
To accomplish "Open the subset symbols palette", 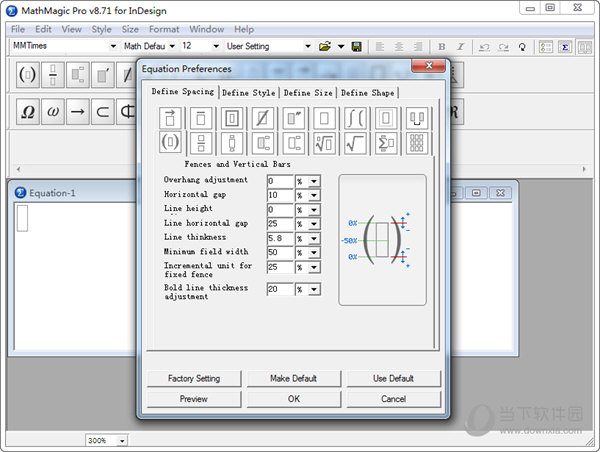I will (x=103, y=112).
